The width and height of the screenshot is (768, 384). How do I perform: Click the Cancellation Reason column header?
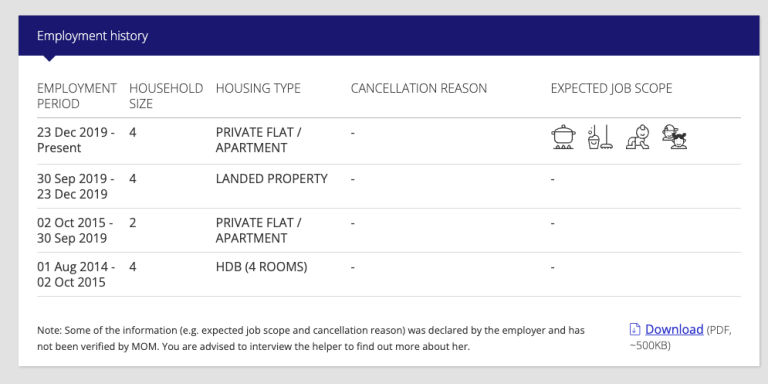coord(419,89)
